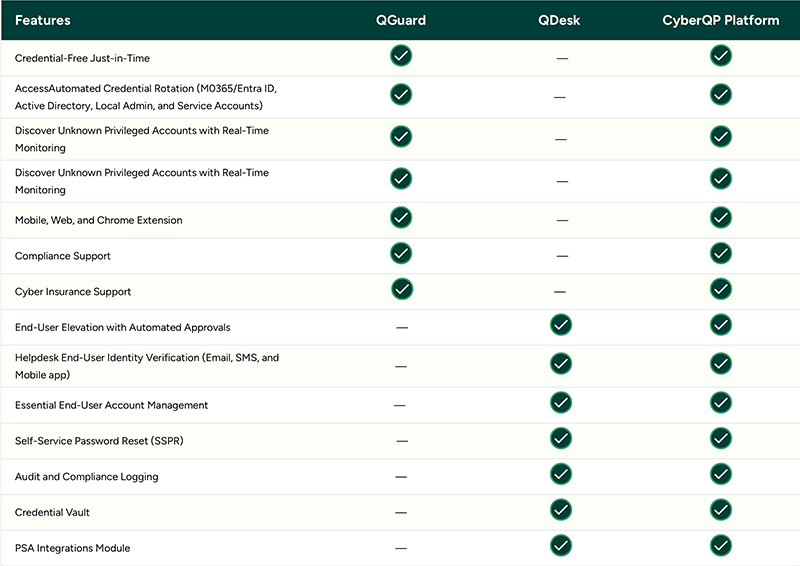Click QGuard dash for PSA Integrations Module
Screen dimensions: 800x566
[401, 548]
